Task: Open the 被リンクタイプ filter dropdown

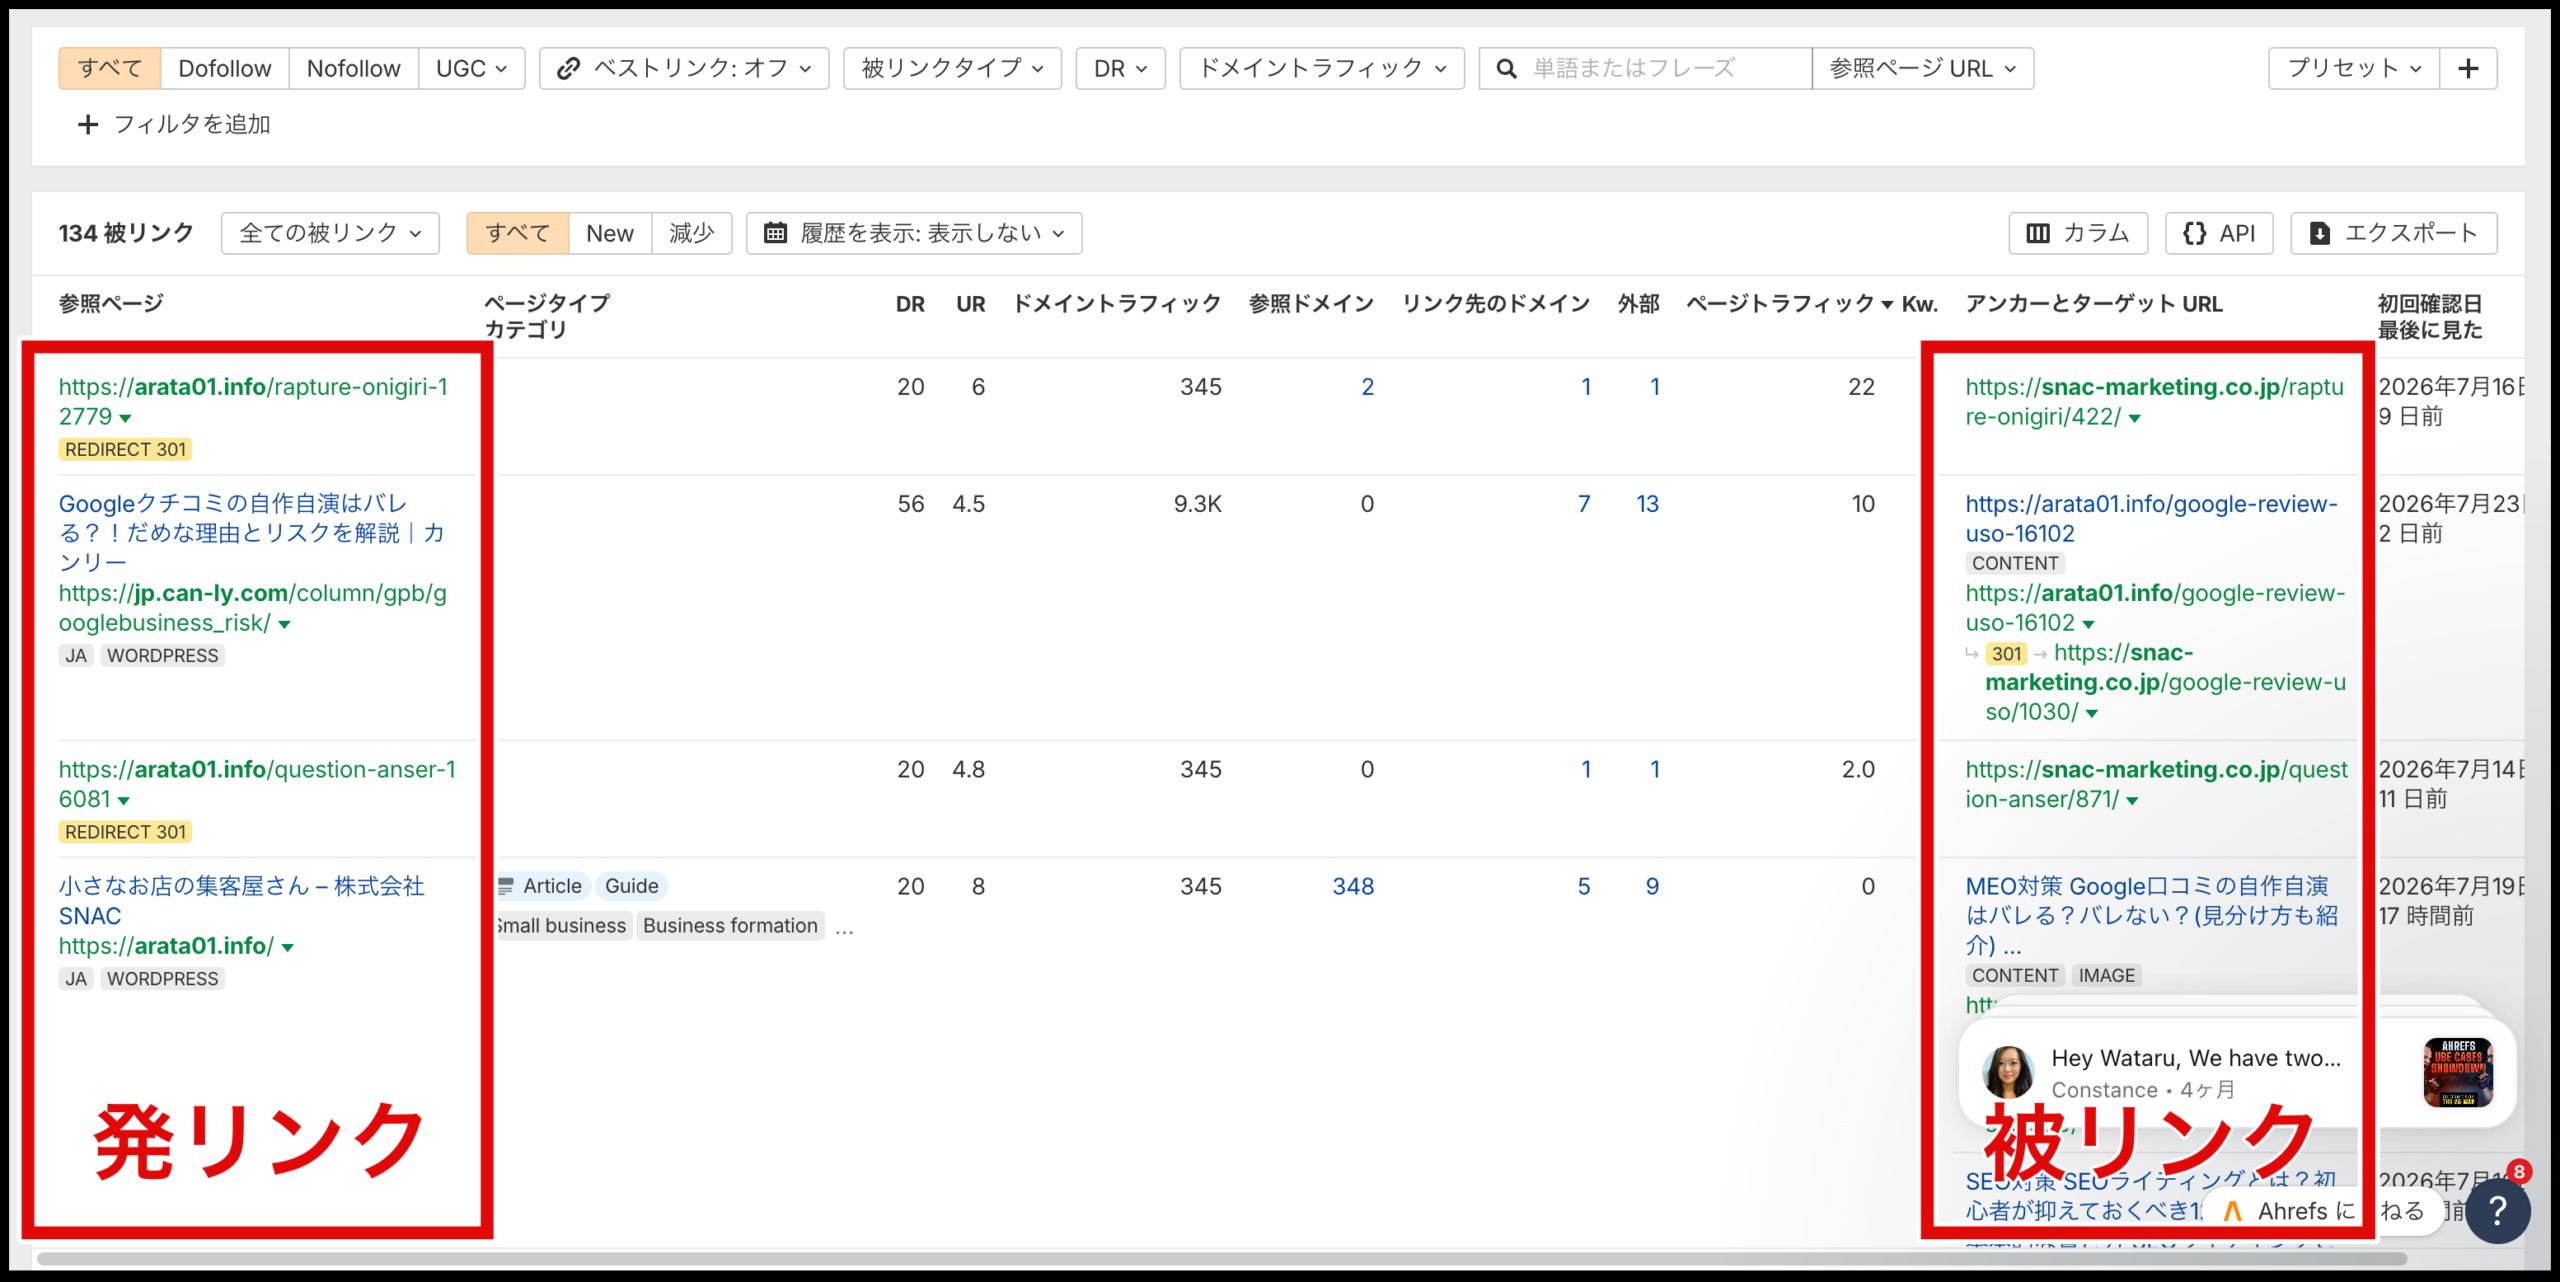Action: tap(952, 68)
